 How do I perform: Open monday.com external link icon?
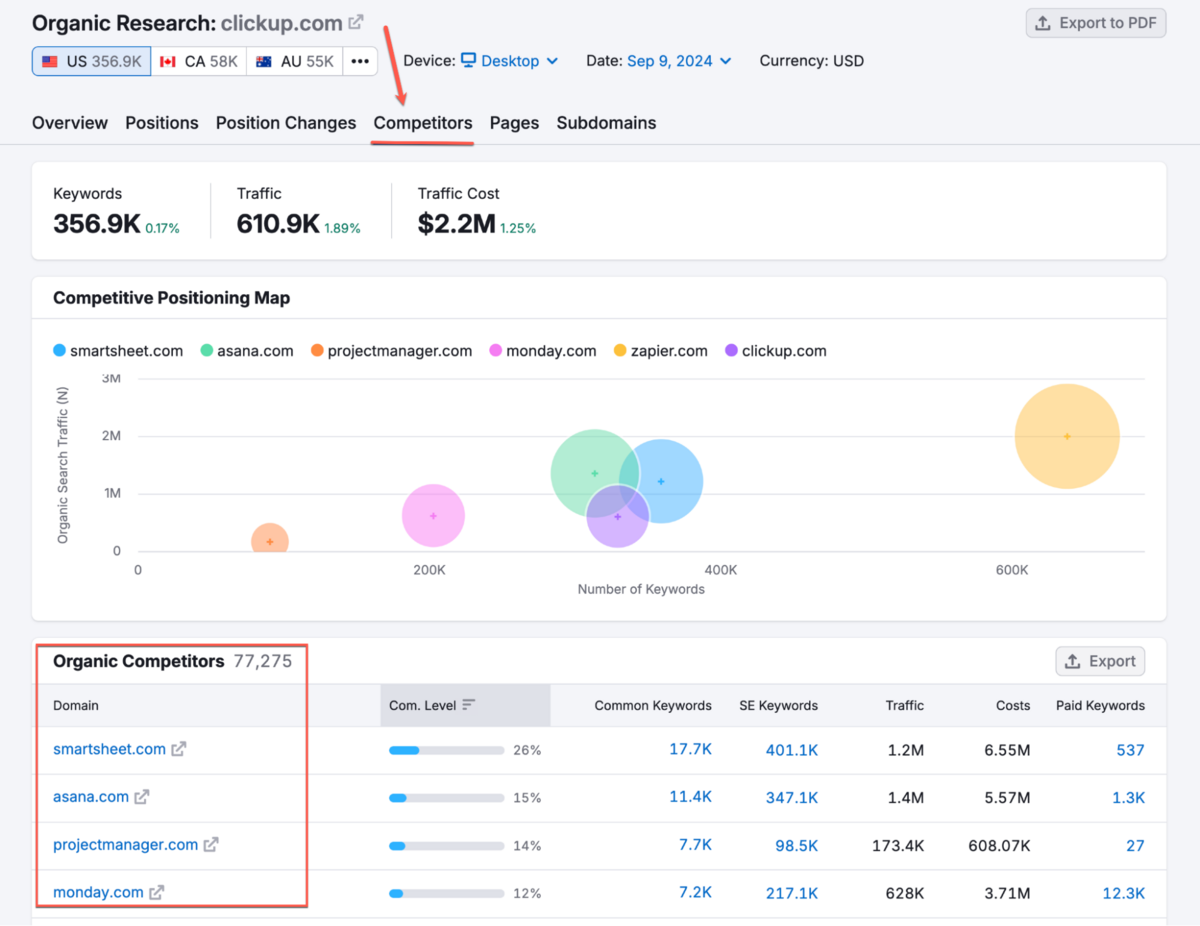click(157, 893)
